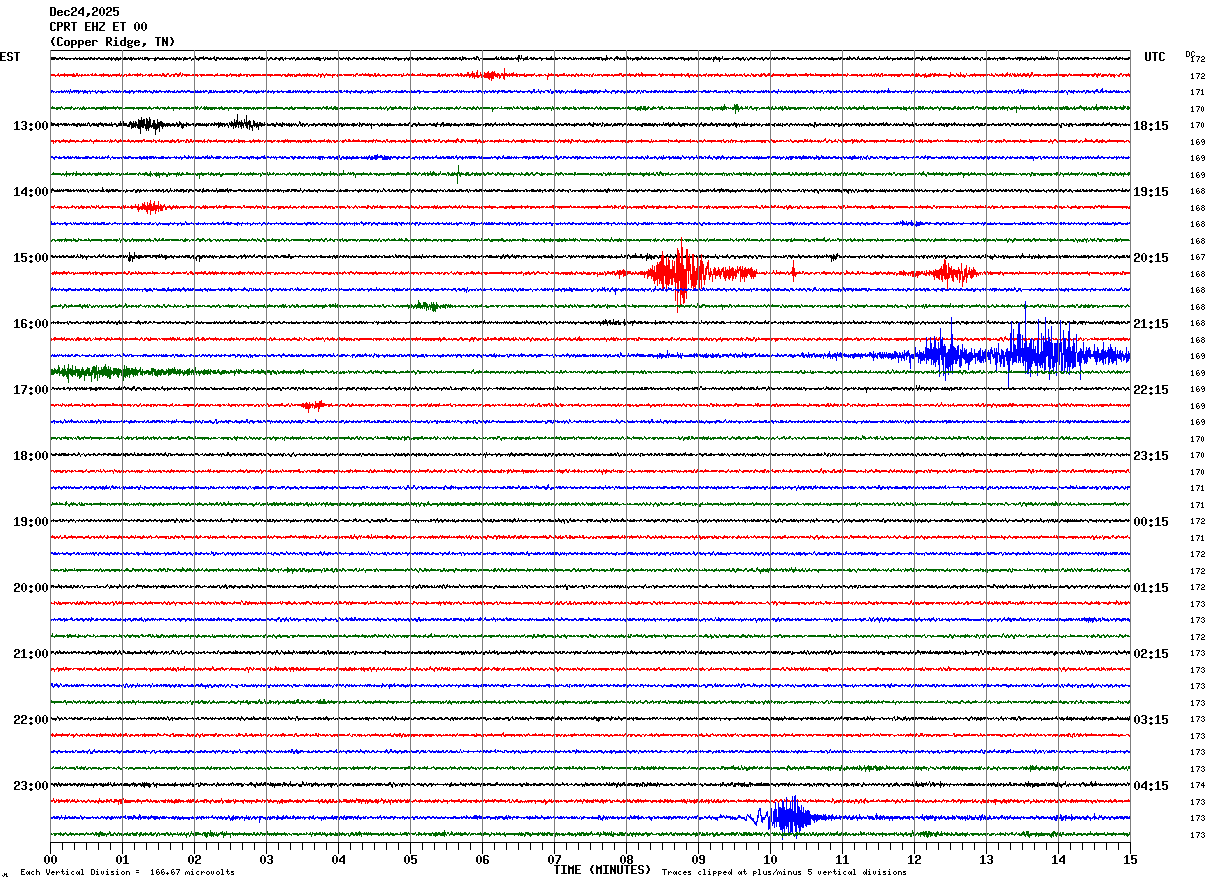
Task: Click the traces clipped footnote text
Action: point(784,873)
